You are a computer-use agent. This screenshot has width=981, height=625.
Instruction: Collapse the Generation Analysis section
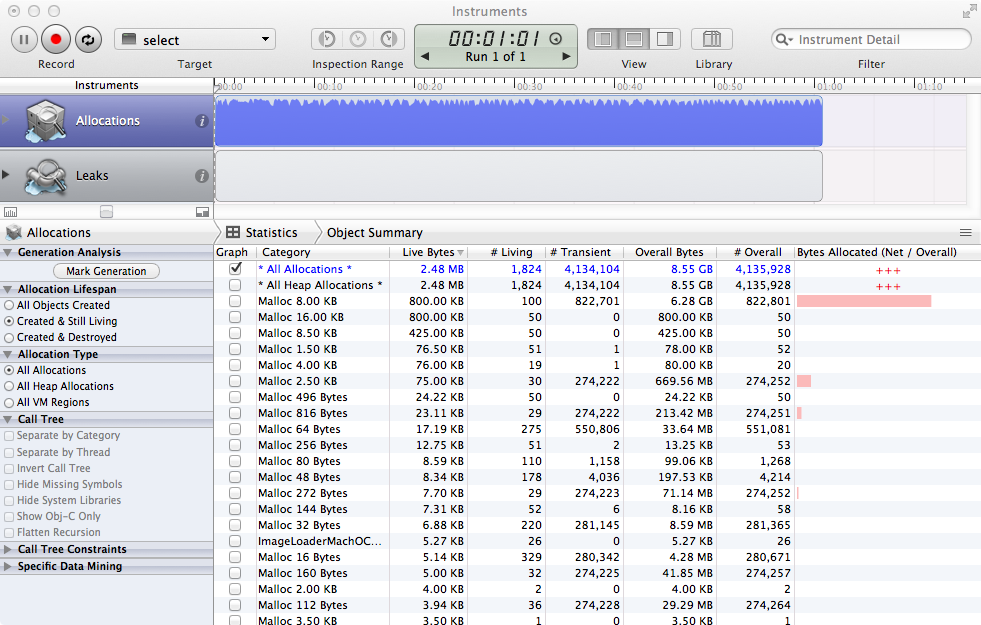pos(8,253)
